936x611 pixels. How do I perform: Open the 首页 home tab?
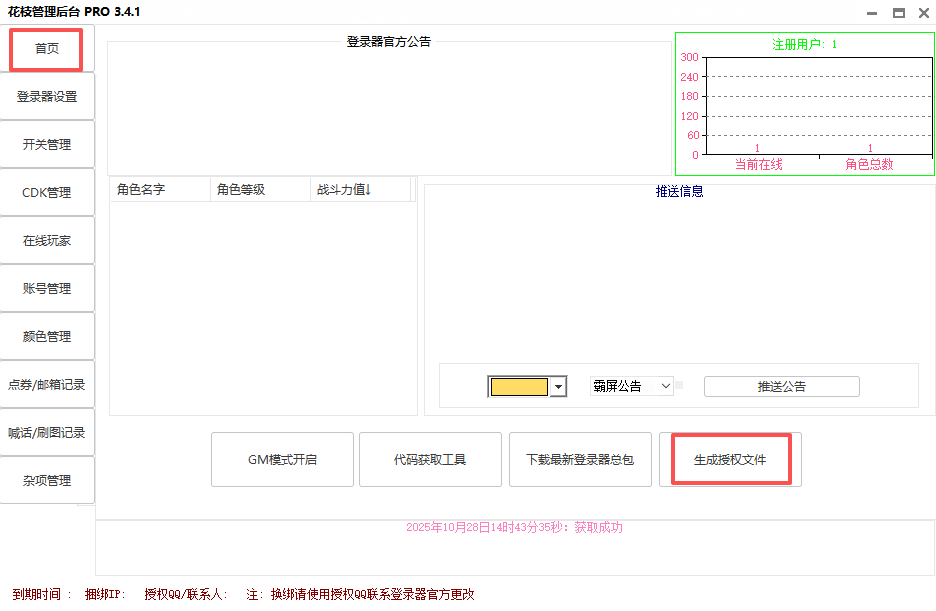point(47,49)
